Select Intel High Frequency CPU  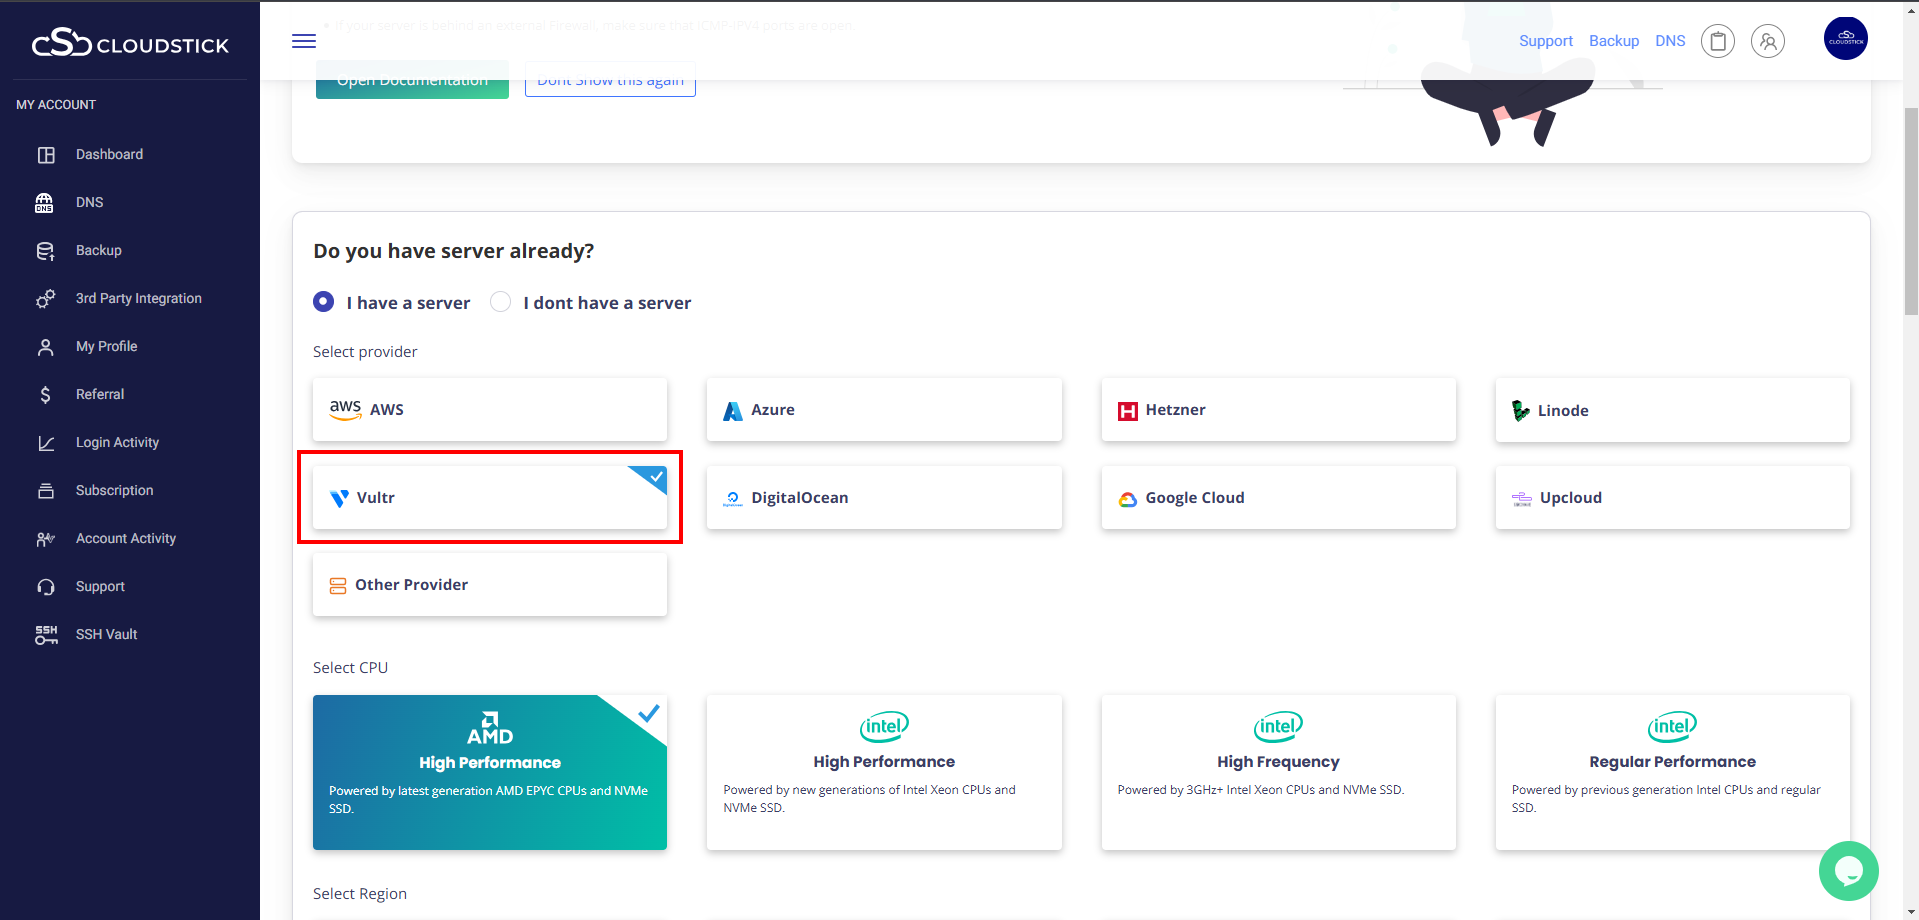(x=1277, y=772)
